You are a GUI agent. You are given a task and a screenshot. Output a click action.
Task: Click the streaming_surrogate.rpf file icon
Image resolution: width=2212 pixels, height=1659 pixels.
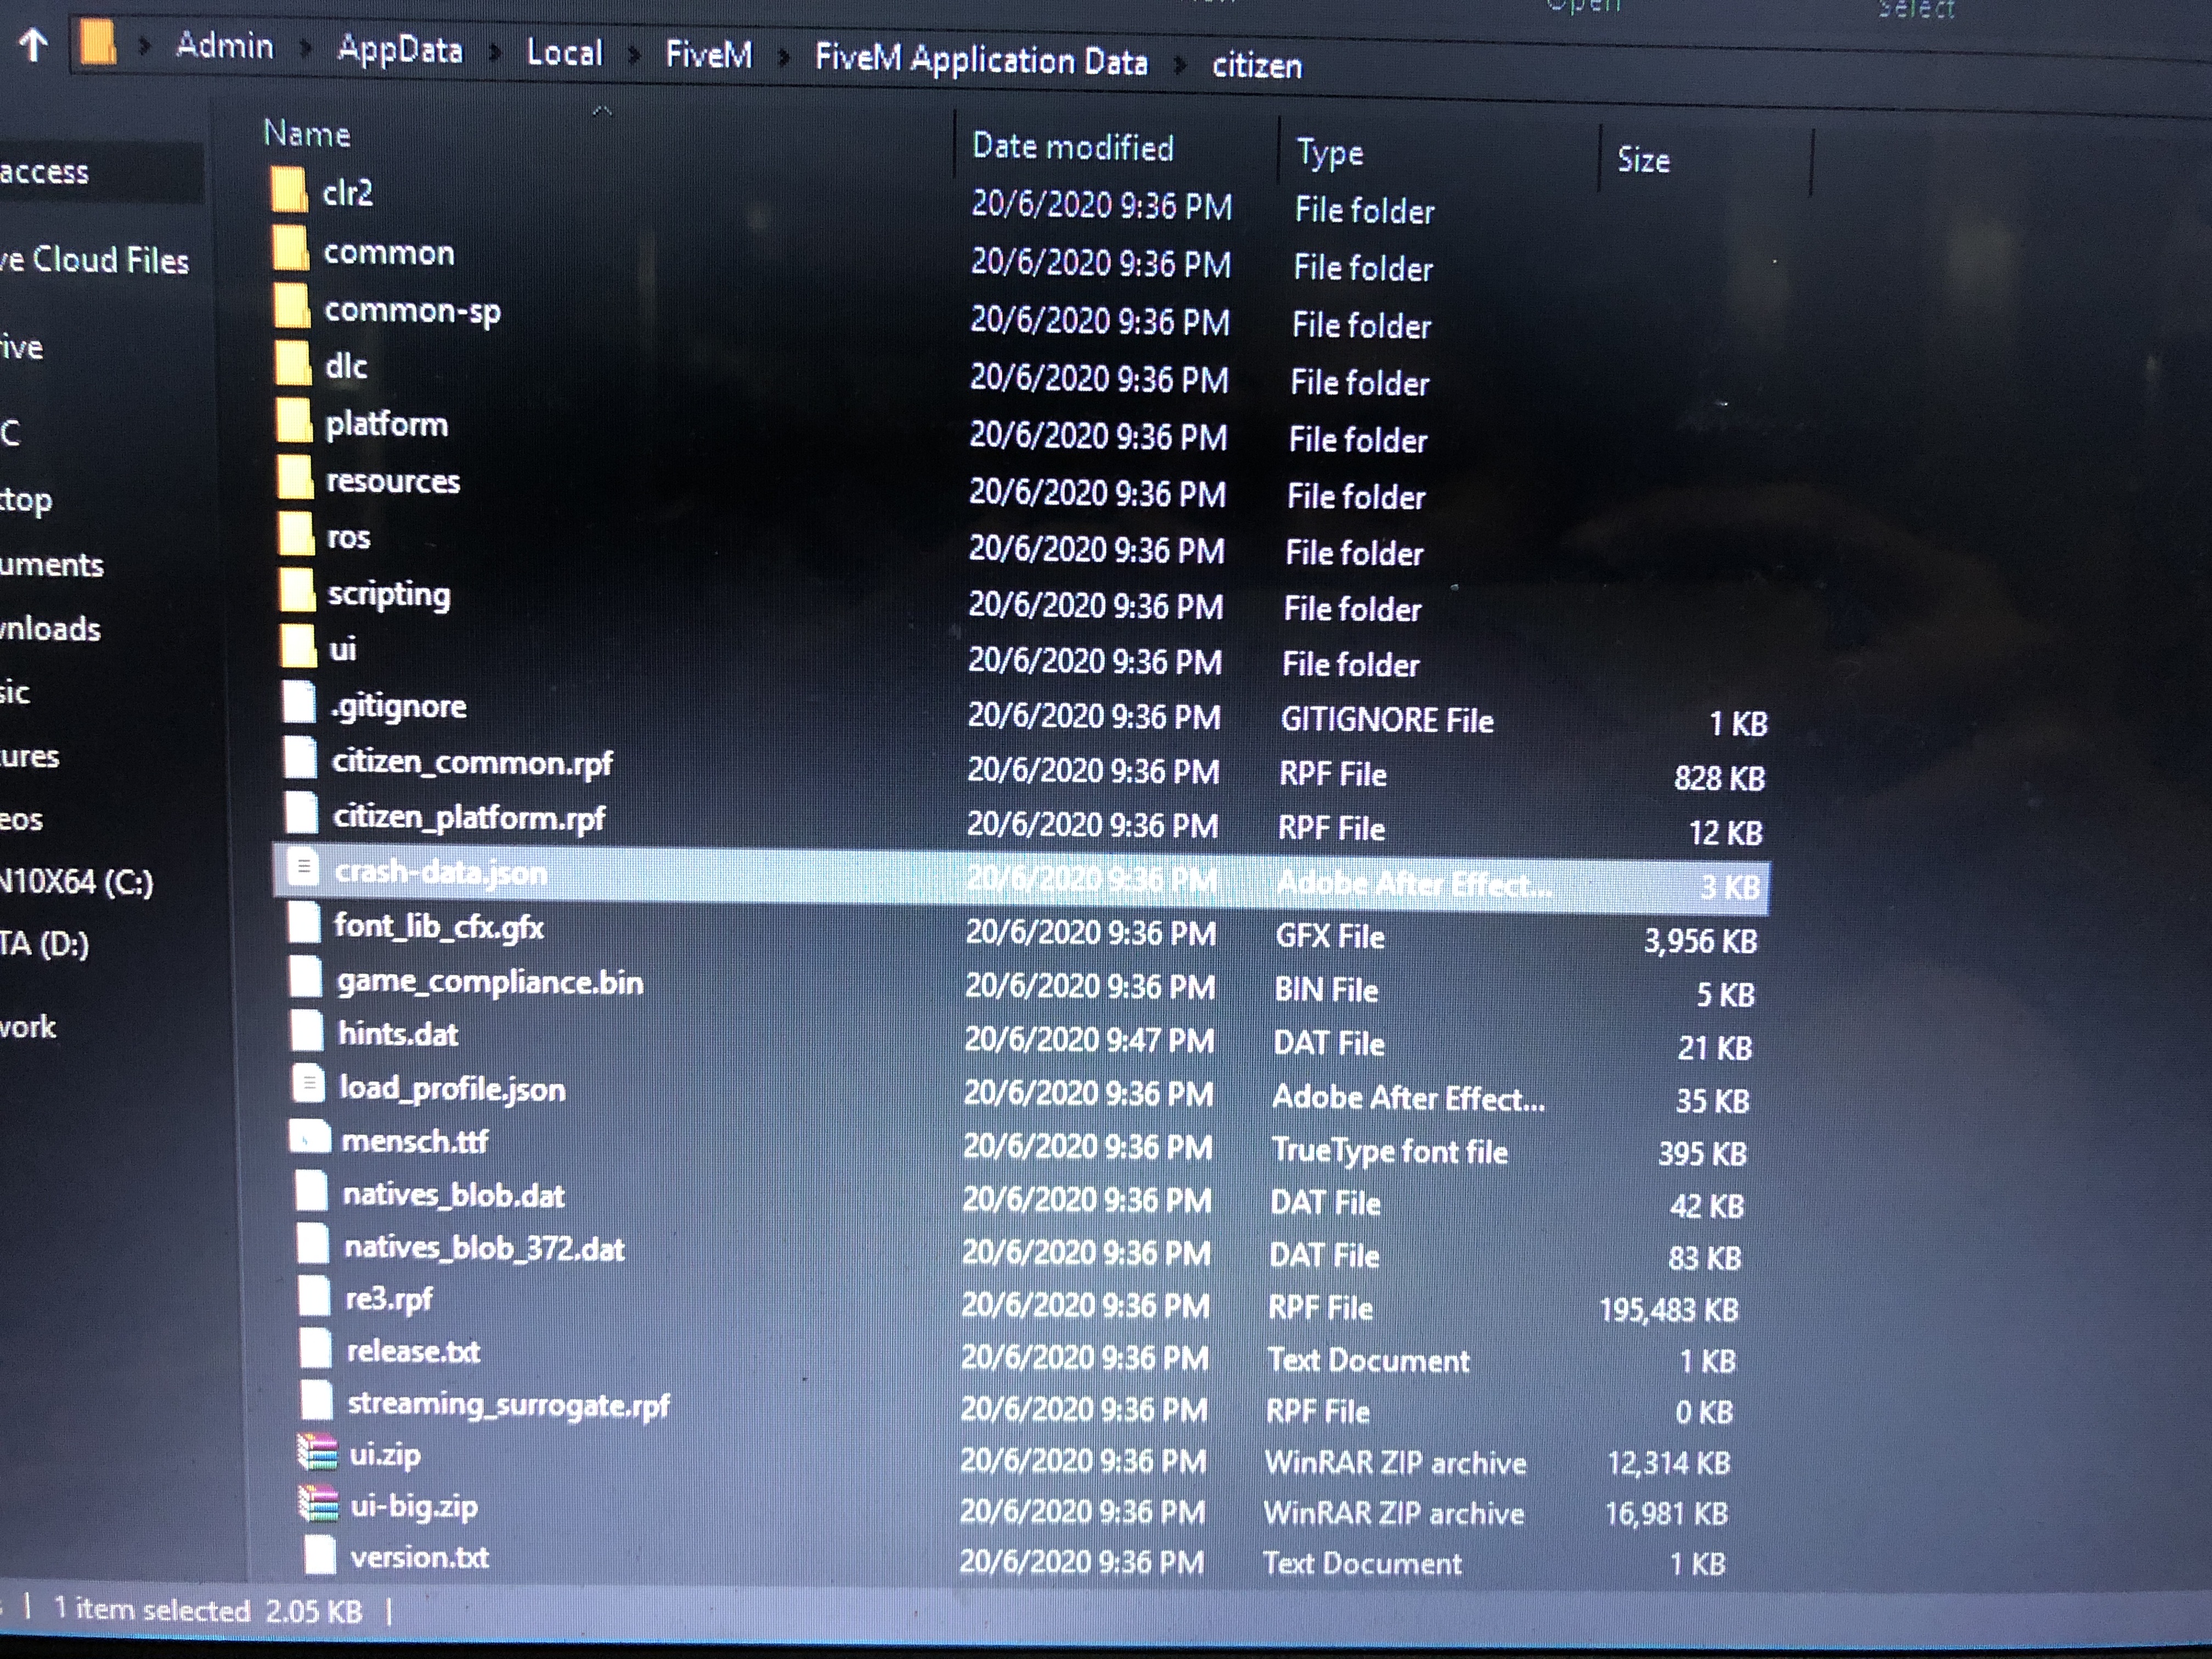316,1399
